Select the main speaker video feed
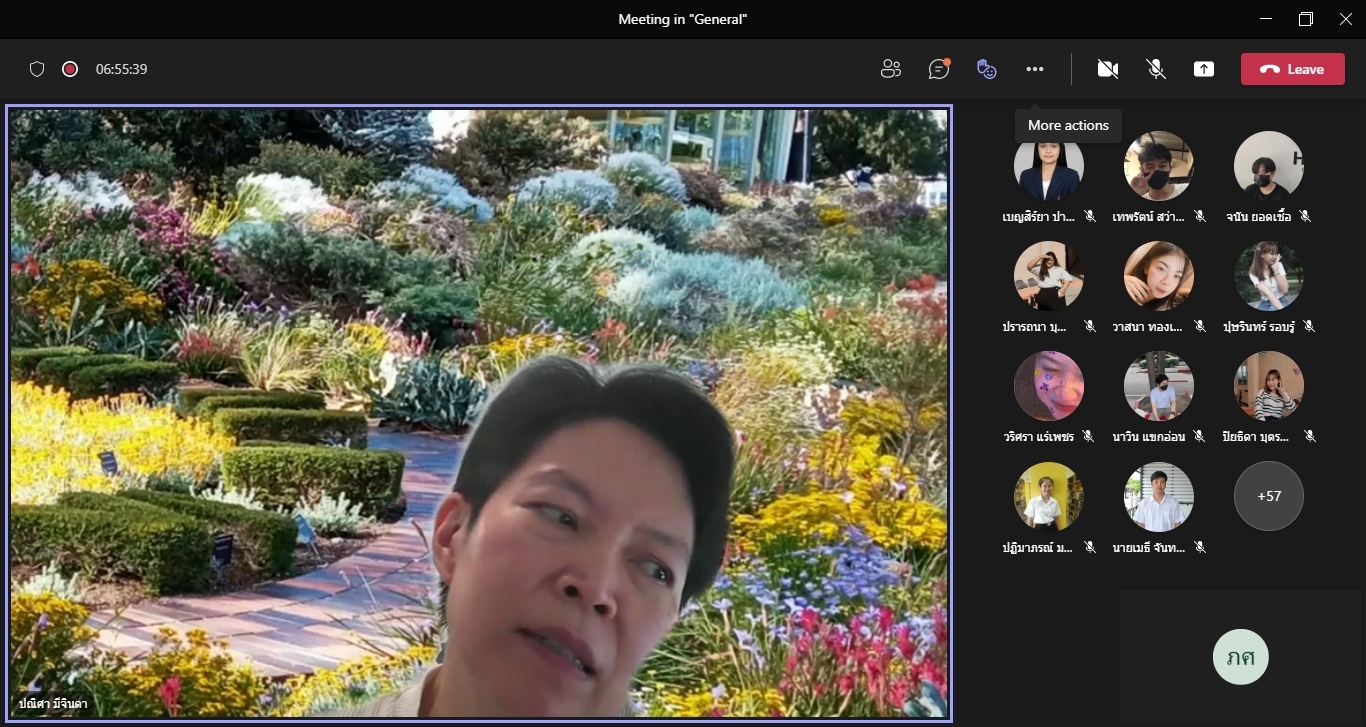 pyautogui.click(x=479, y=413)
